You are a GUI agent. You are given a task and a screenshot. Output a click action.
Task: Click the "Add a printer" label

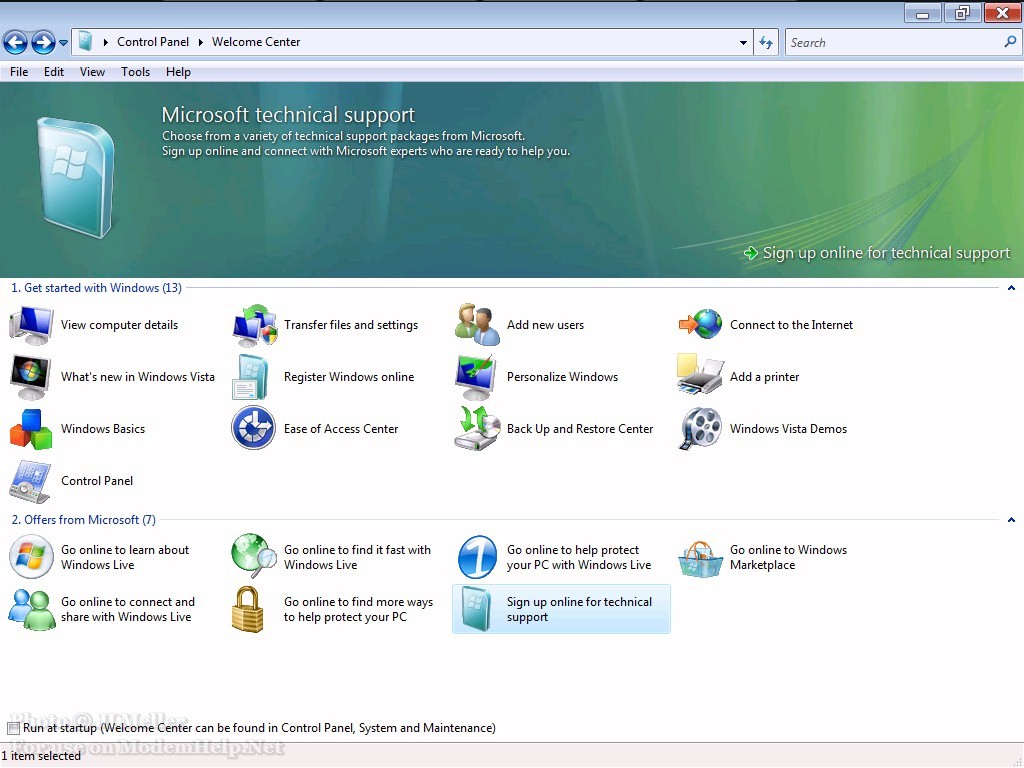[765, 377]
